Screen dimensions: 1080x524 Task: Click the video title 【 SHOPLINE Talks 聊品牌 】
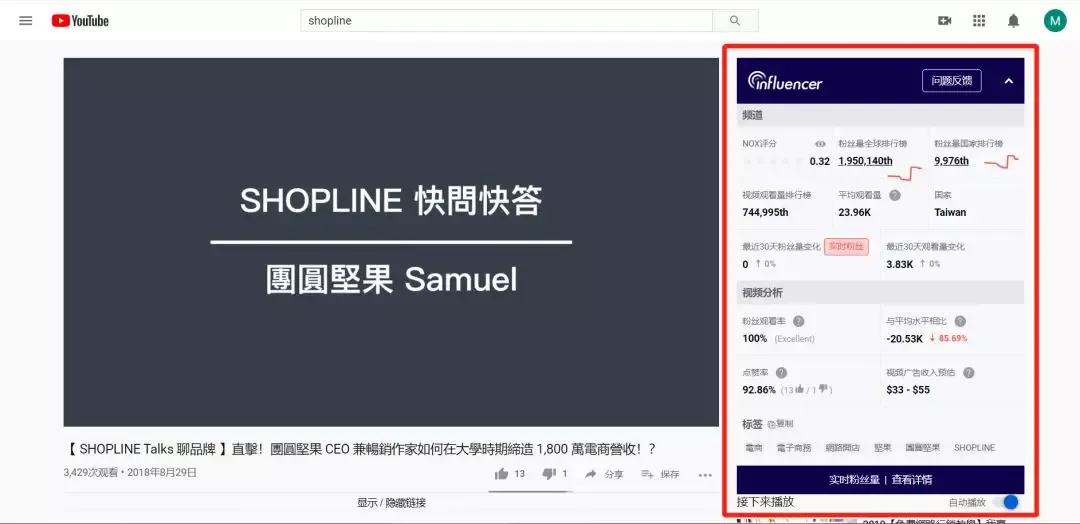pyautogui.click(x=362, y=450)
